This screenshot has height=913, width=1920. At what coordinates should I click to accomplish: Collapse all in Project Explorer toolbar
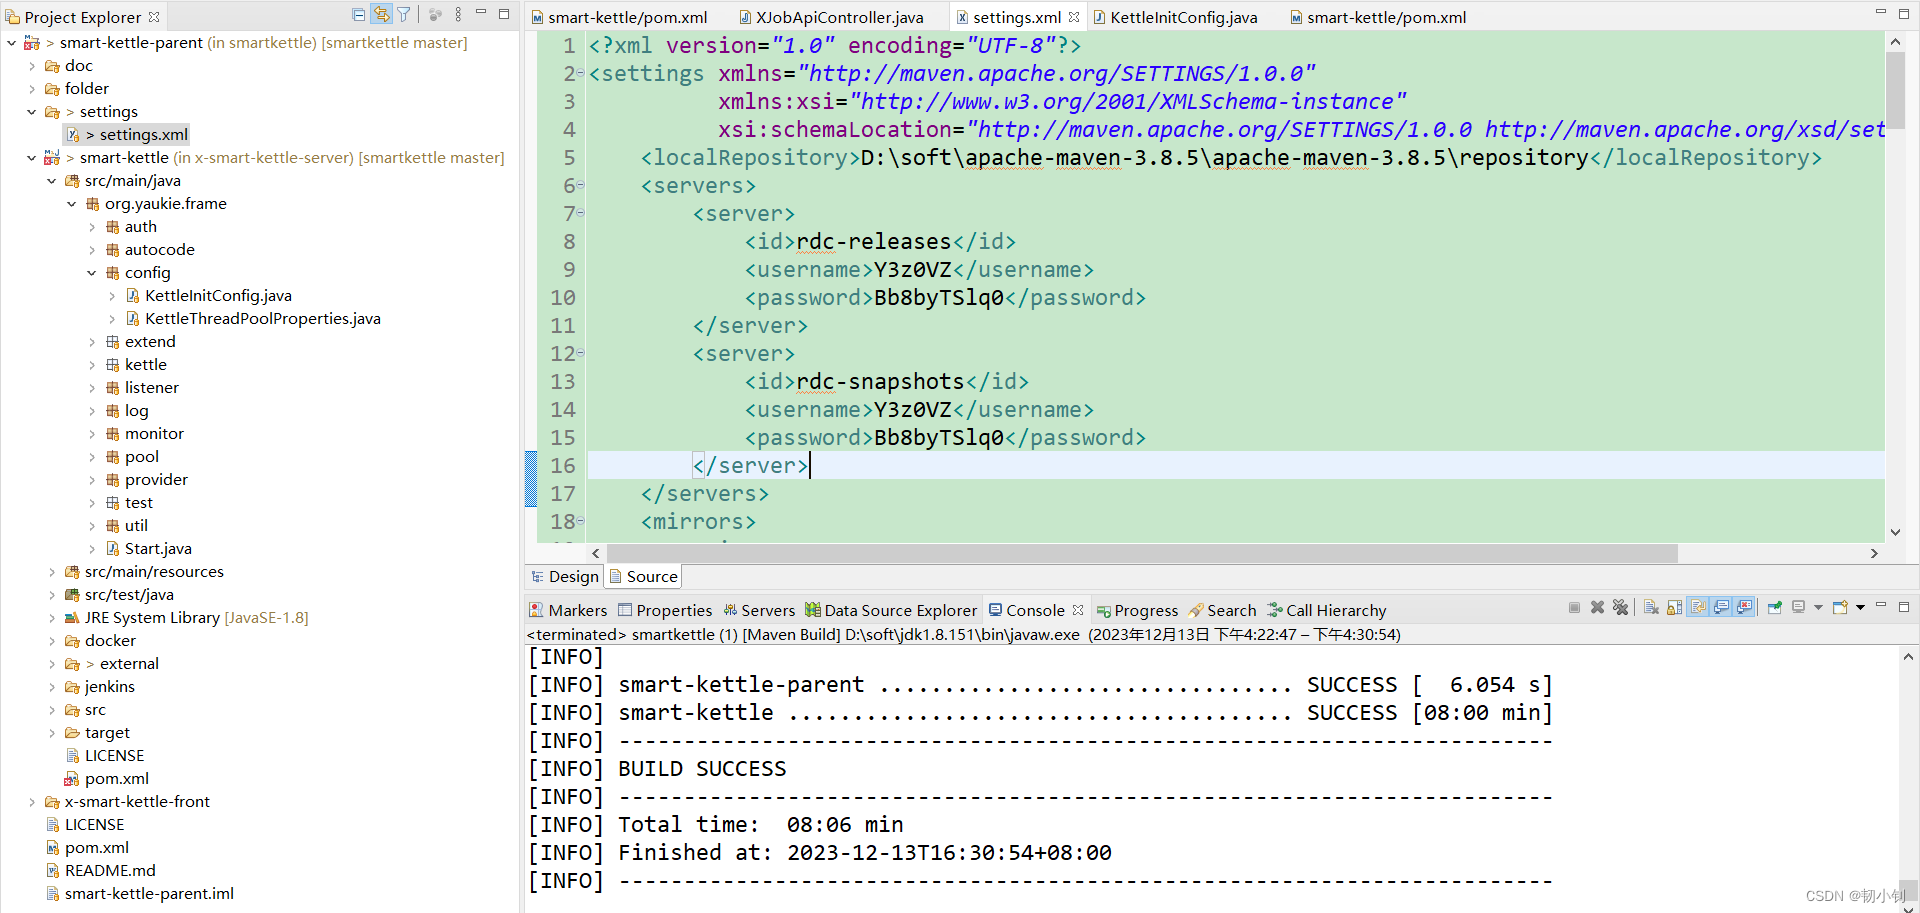(x=359, y=15)
